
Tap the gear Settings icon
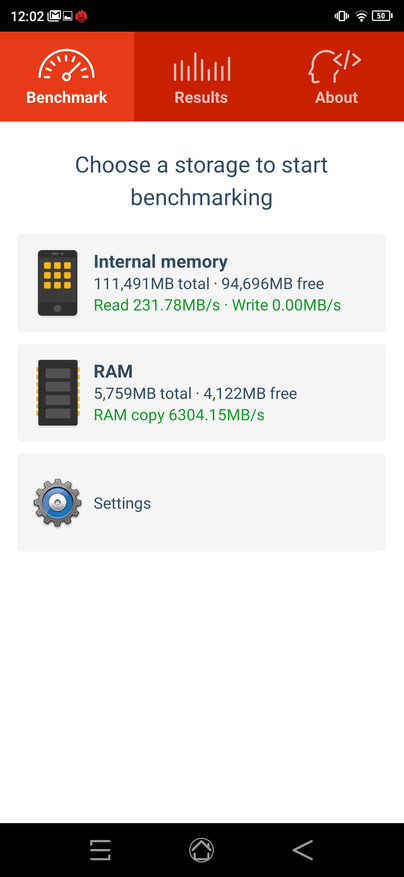pyautogui.click(x=57, y=503)
